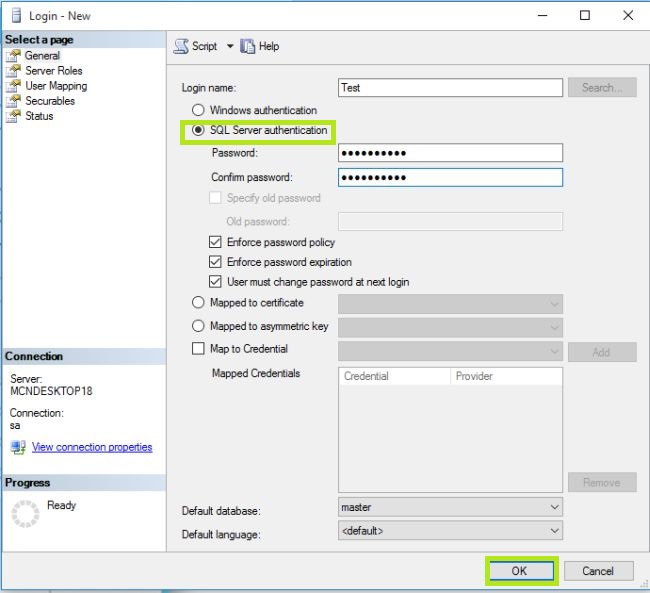This screenshot has height=593, width=650.
Task: Click the Script toolbar label
Action: pos(204,46)
